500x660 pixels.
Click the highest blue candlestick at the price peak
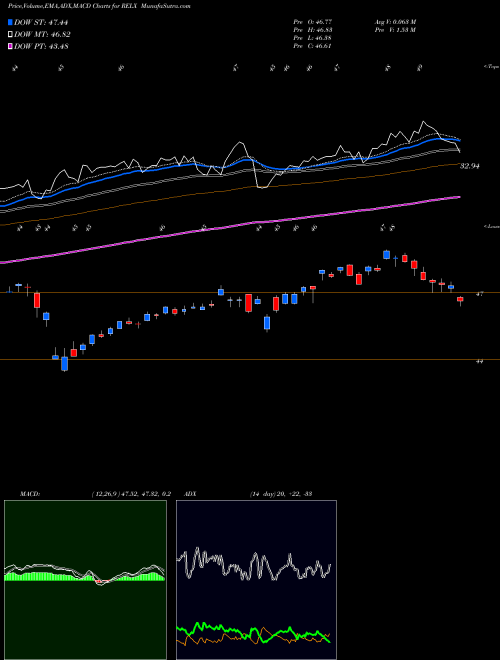[386, 254]
